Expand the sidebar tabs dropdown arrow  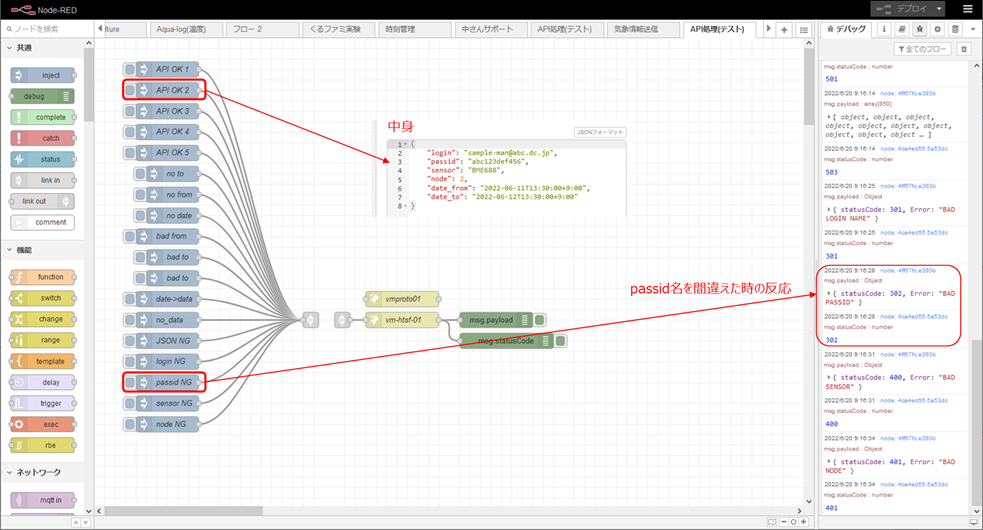972,29
